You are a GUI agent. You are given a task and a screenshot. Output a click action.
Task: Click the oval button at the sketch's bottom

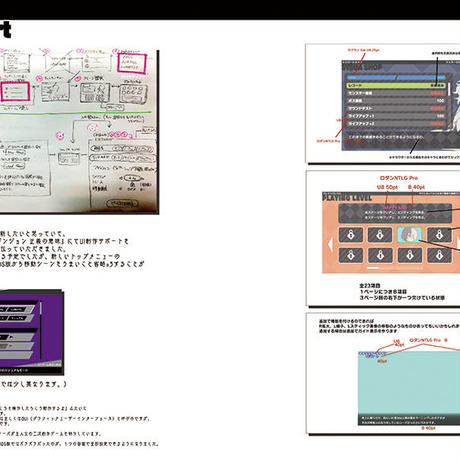coord(122,203)
